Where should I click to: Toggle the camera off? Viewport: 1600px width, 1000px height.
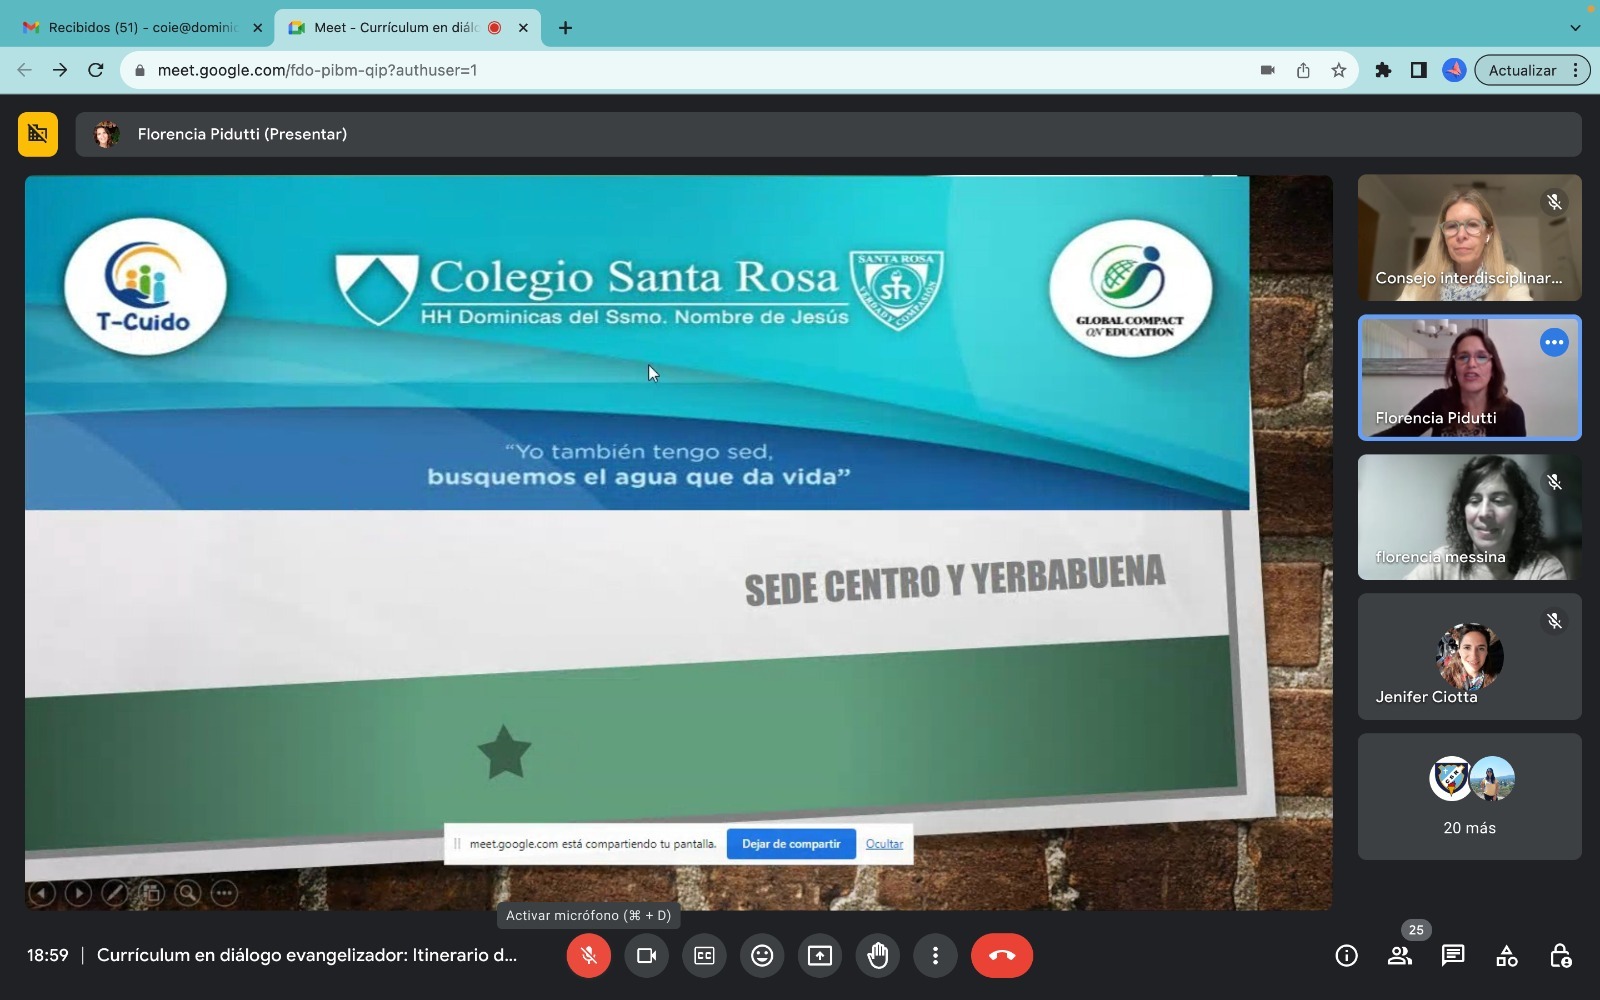647,956
